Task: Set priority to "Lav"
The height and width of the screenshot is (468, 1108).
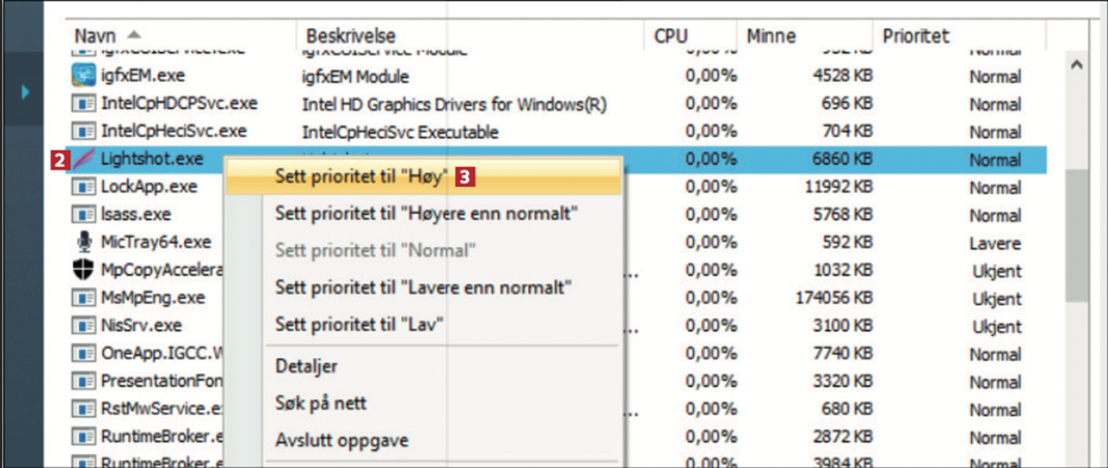Action: tap(359, 325)
